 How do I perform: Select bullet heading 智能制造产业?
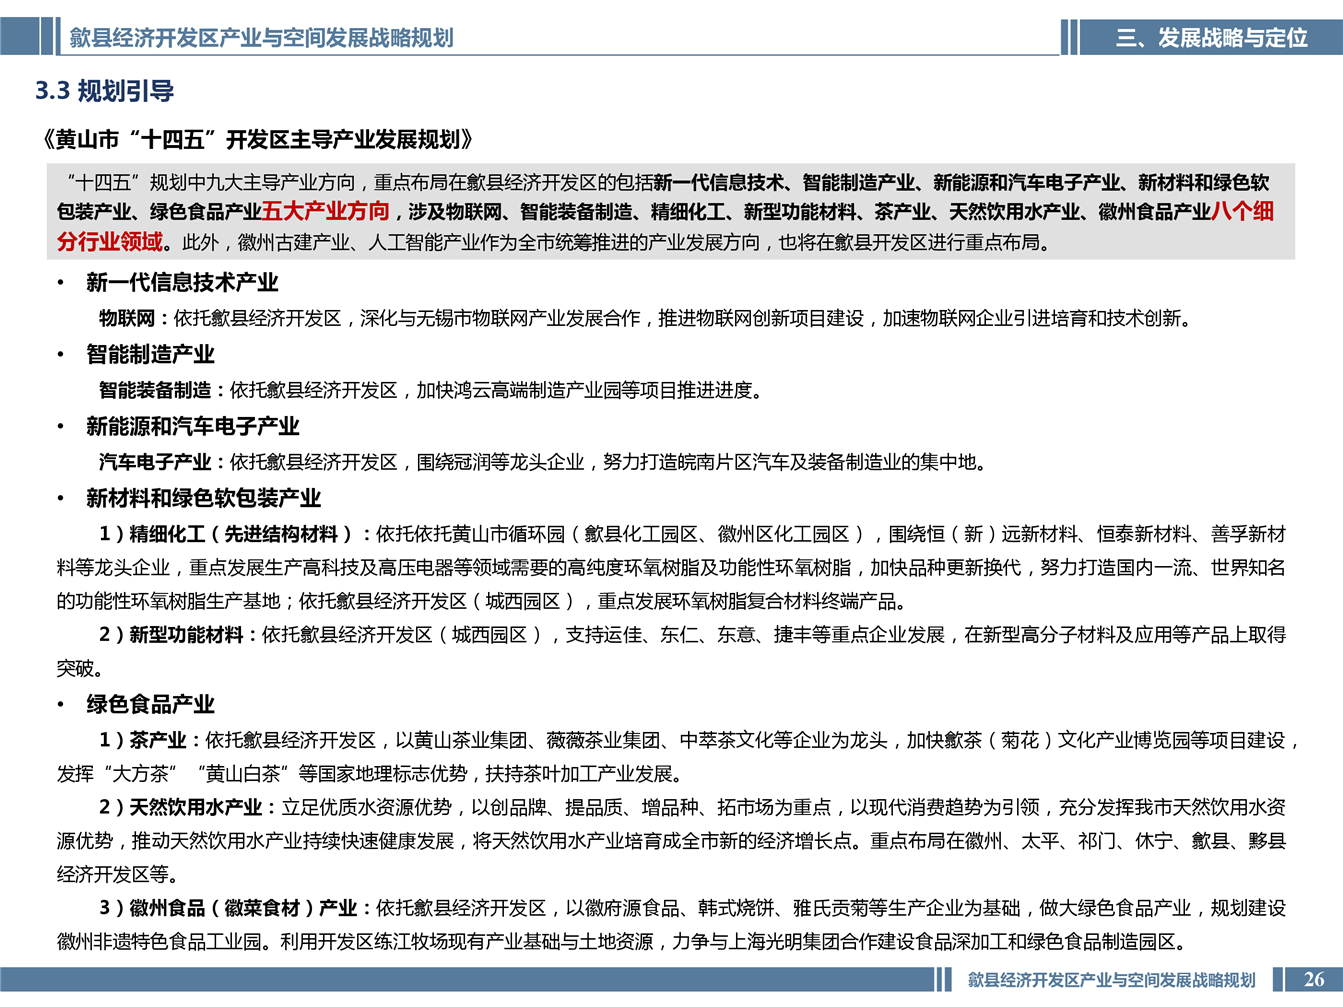(x=150, y=355)
